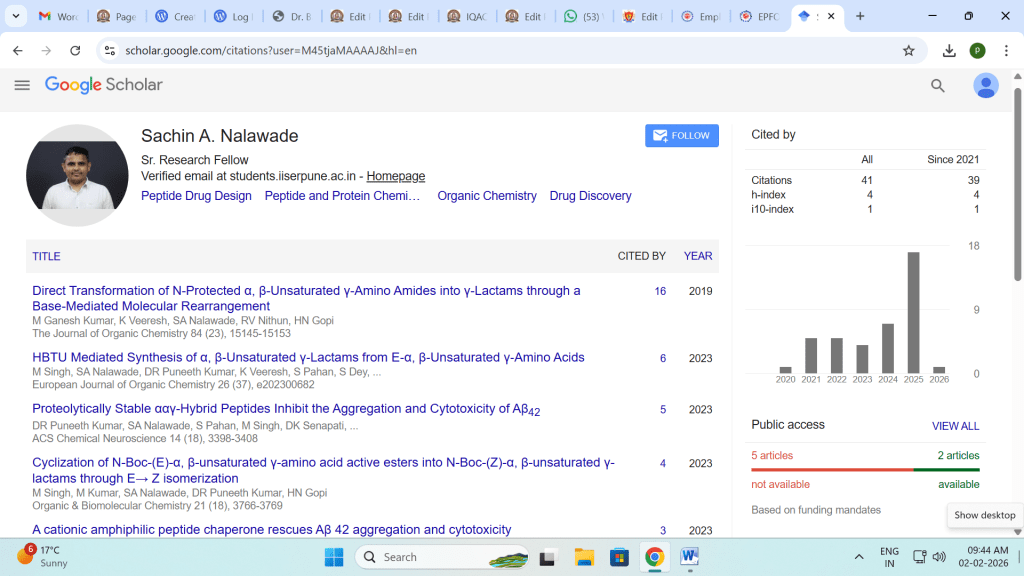
Task: Expand the tab search dropdown arrow
Action: point(16,16)
